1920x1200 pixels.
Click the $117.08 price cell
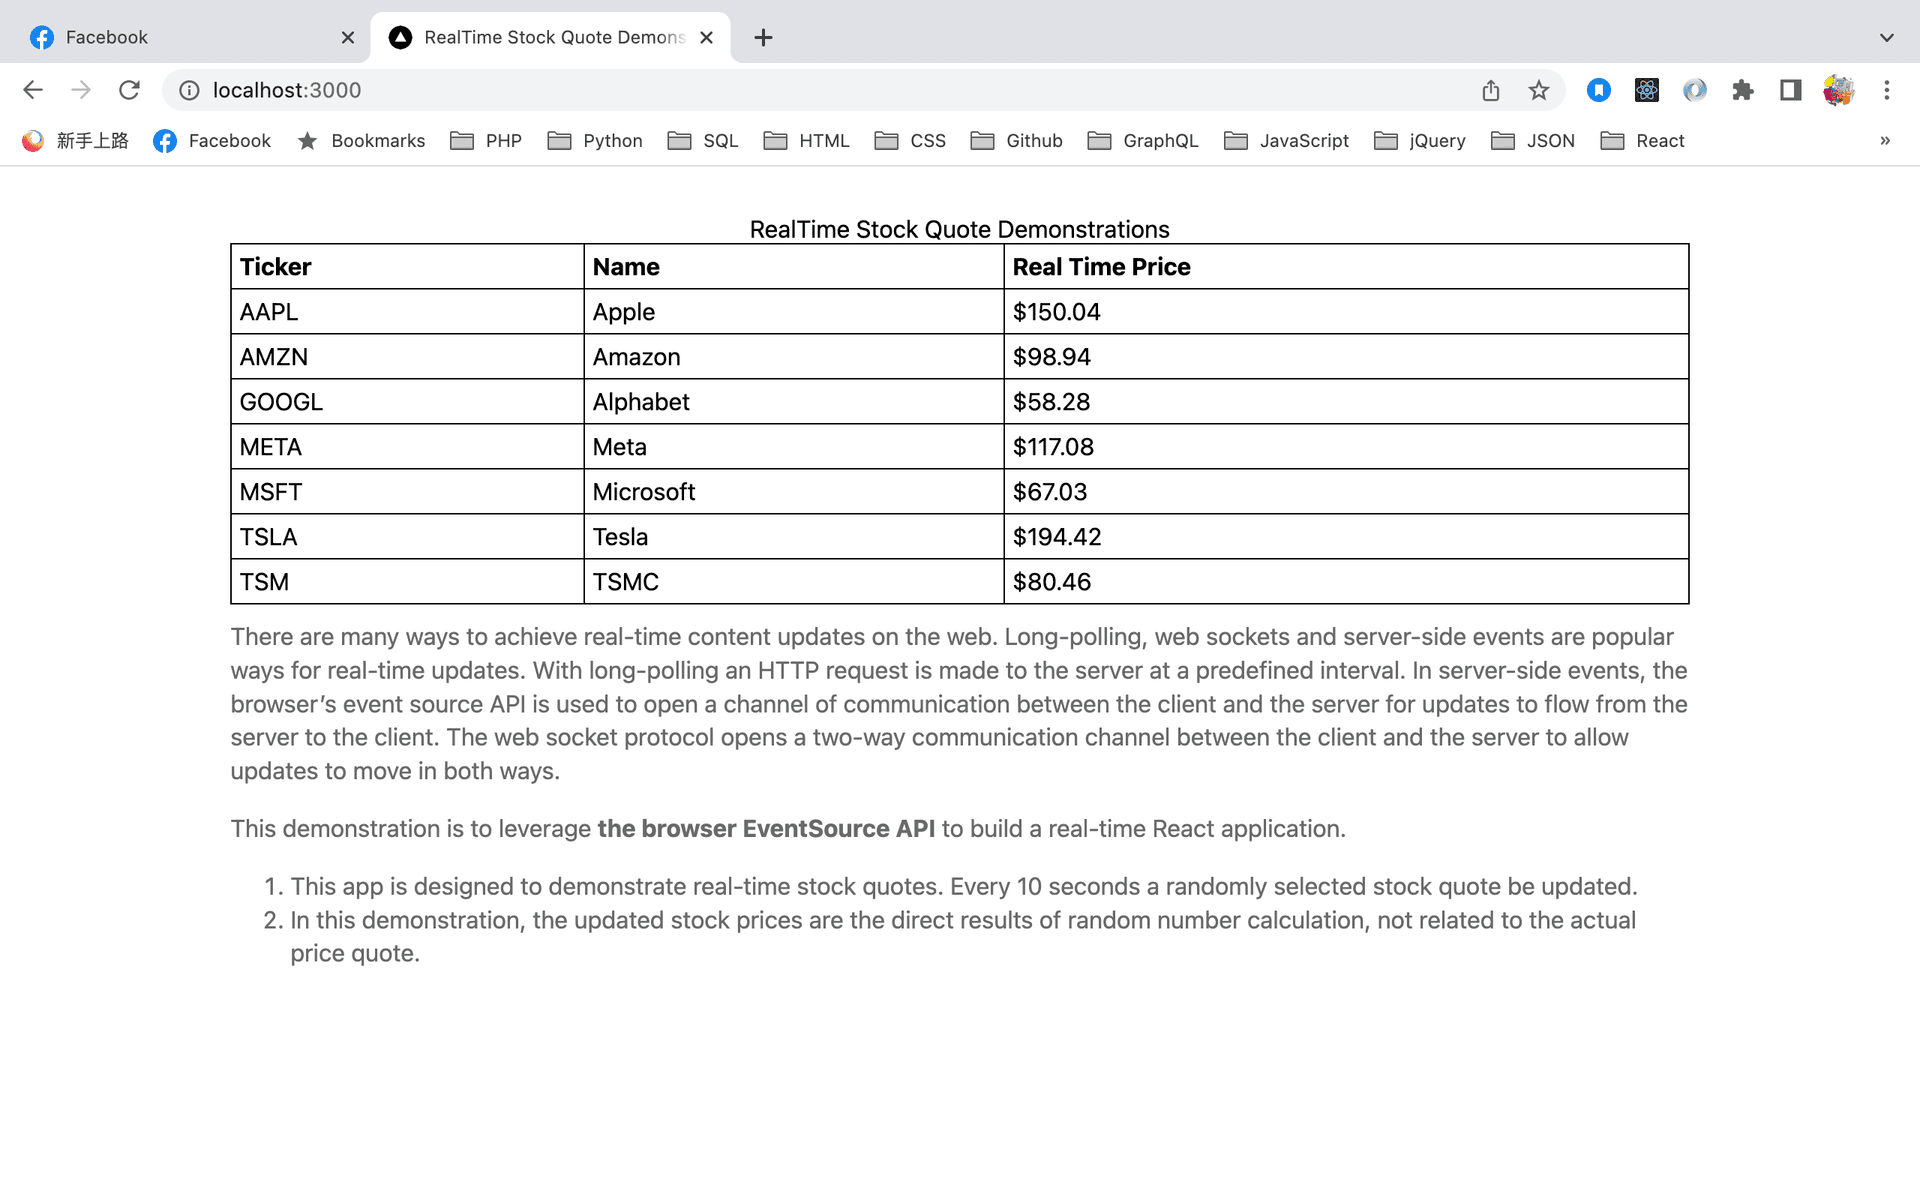click(1346, 447)
